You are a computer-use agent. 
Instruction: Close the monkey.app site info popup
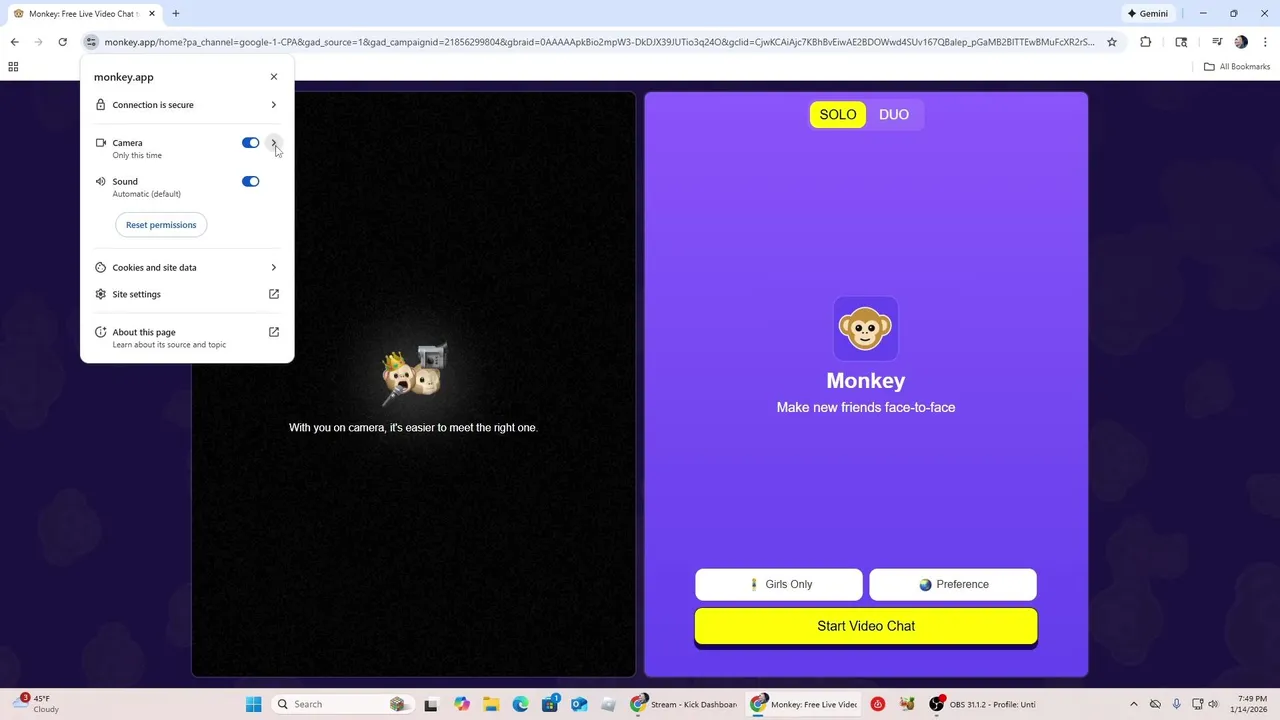point(274,77)
